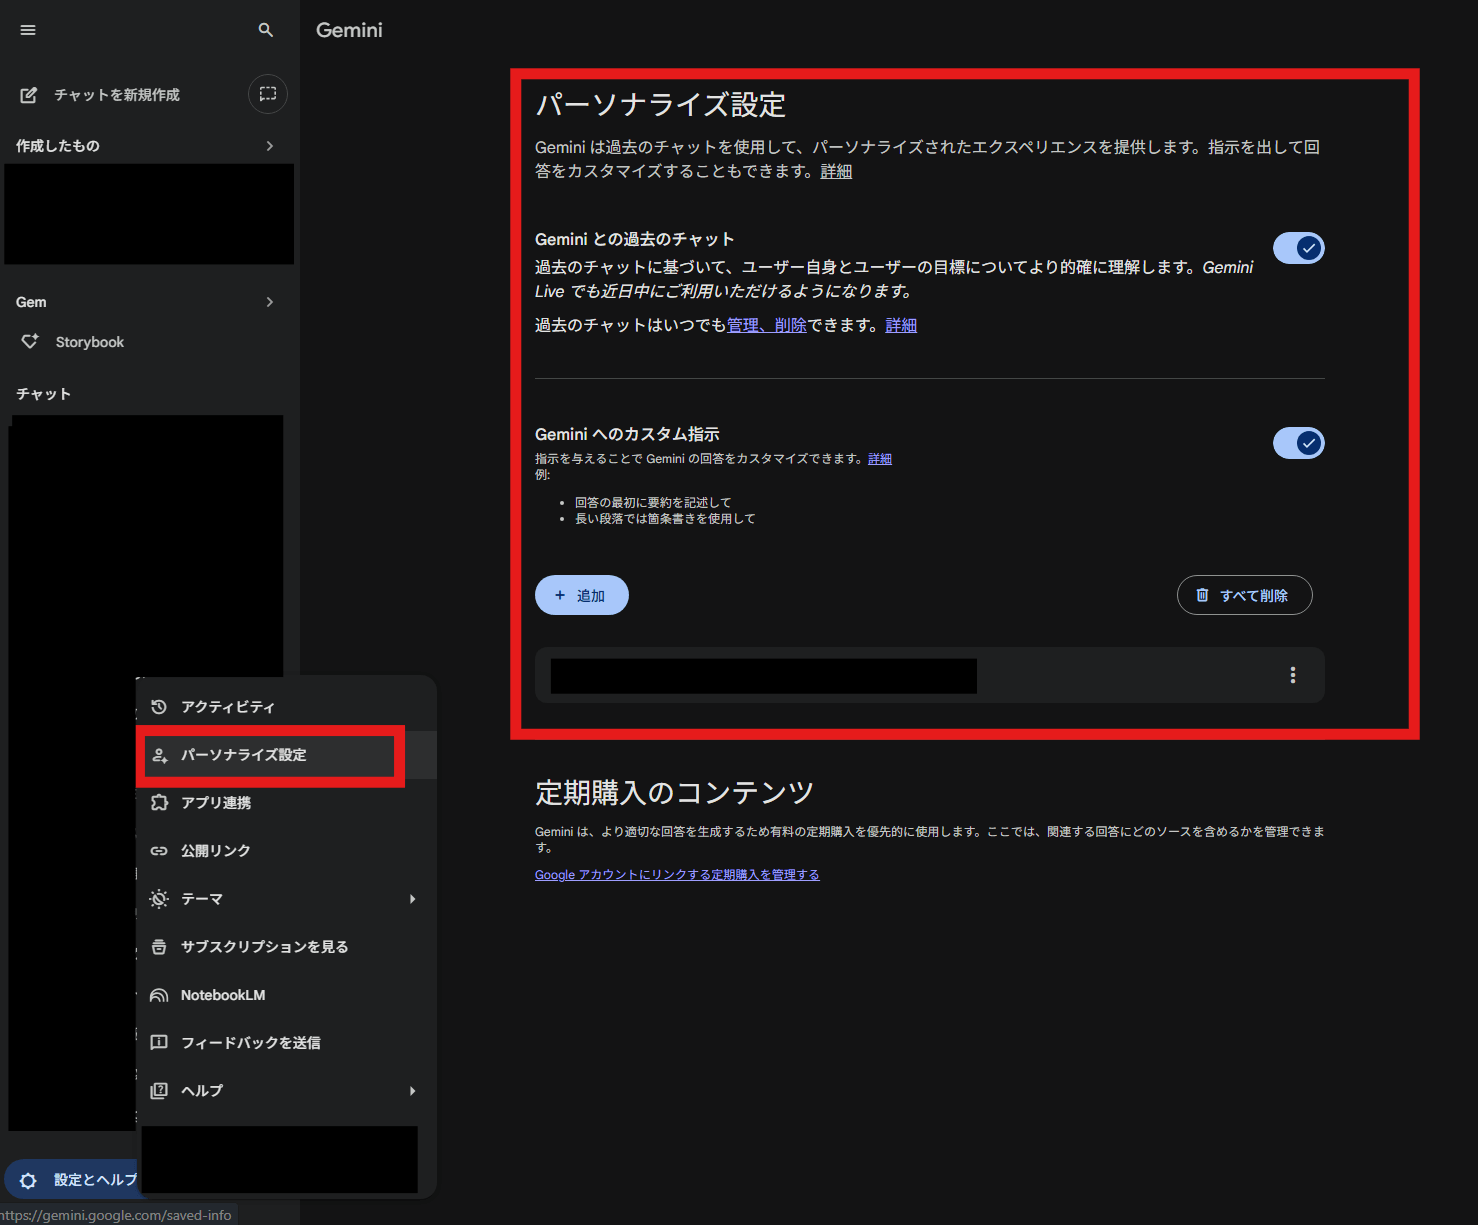Click the チャットを新規作成 pencil icon
1478x1225 pixels.
[x=29, y=95]
